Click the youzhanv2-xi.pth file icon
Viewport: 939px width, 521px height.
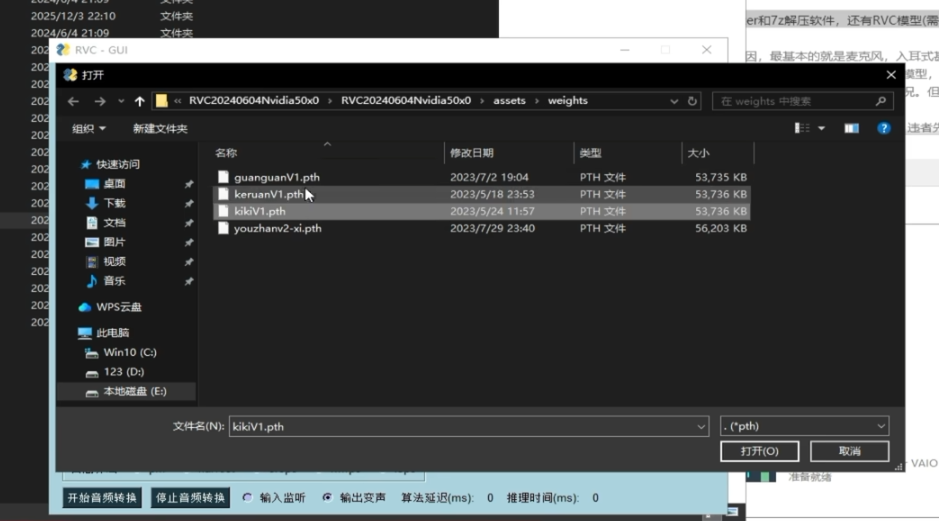[223, 228]
